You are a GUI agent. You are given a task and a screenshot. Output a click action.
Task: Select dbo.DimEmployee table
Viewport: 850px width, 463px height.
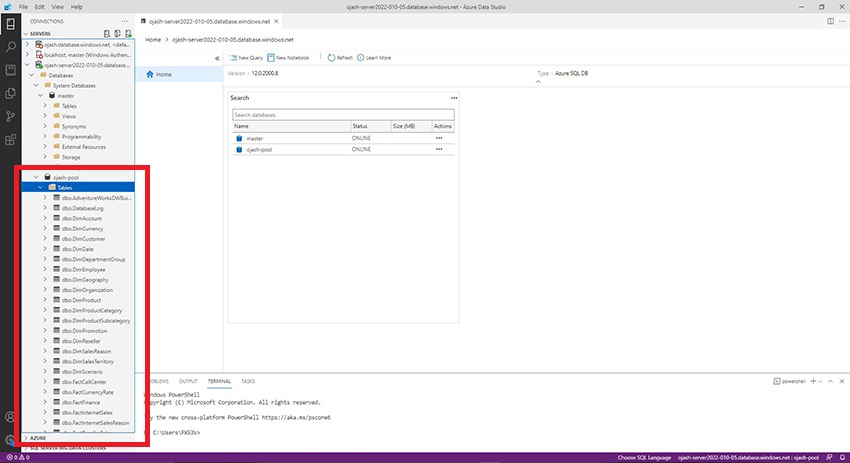(83, 269)
